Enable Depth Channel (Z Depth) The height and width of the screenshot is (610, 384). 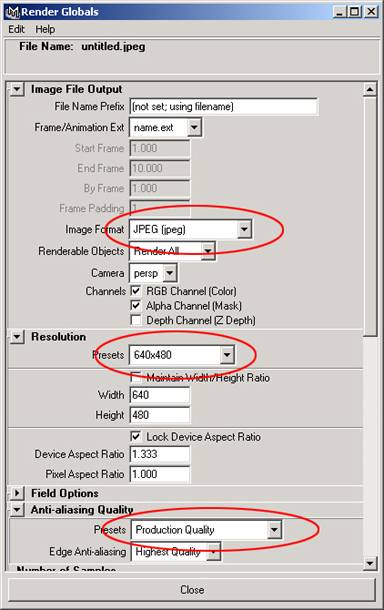click(x=136, y=320)
